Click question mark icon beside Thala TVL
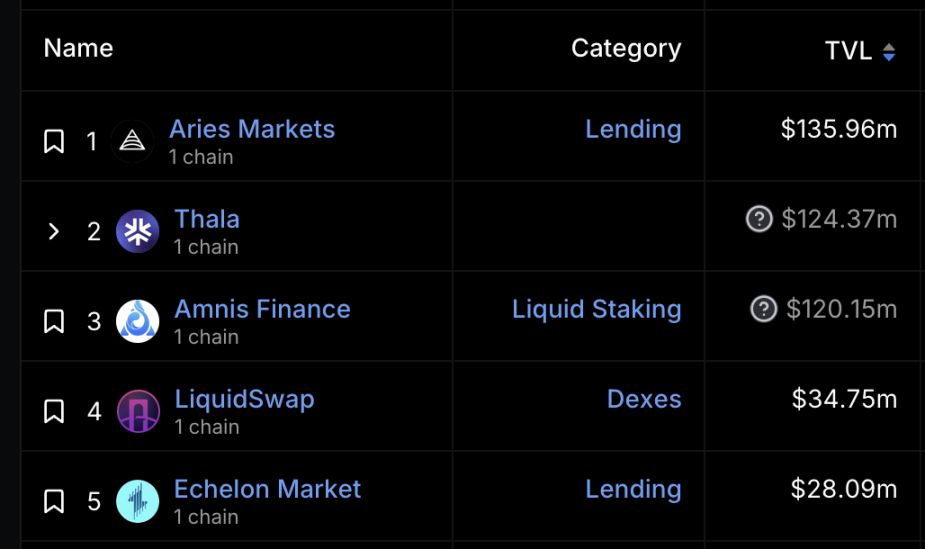Image resolution: width=925 pixels, height=549 pixels. [759, 219]
